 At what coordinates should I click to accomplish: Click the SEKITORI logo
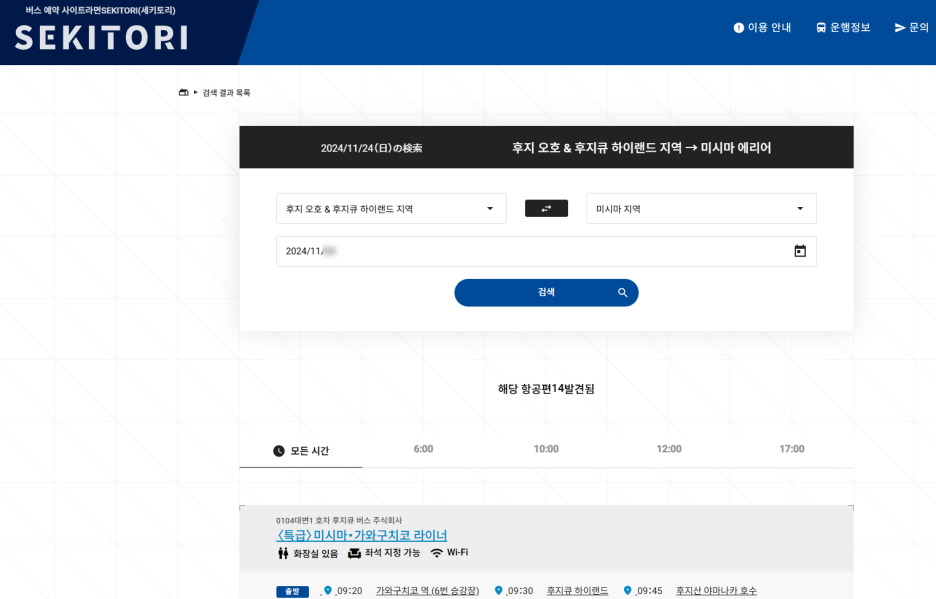click(x=101, y=38)
